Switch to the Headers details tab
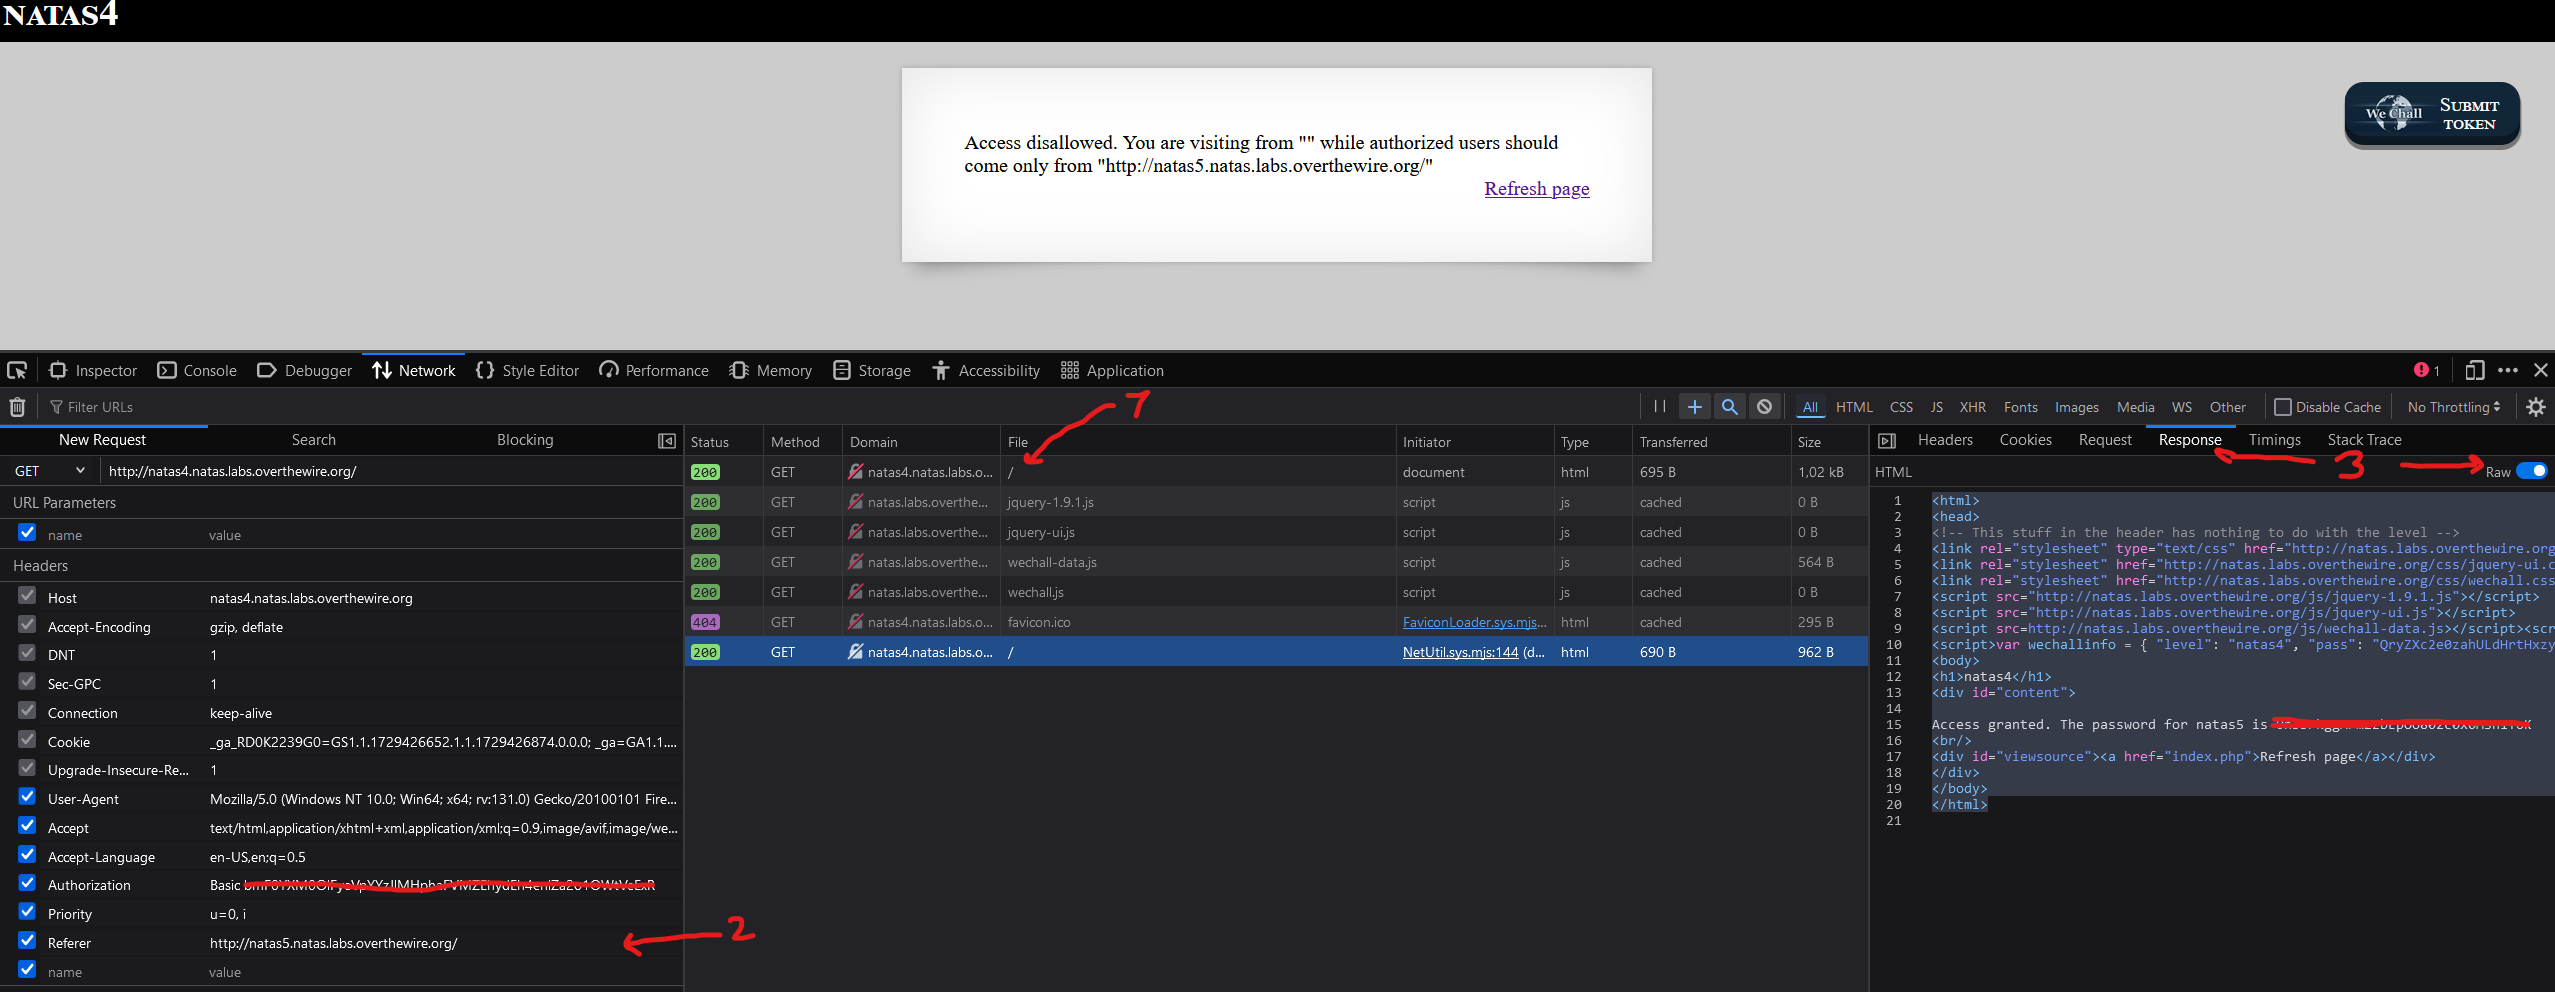Viewport: 2555px width, 992px height. click(1945, 440)
